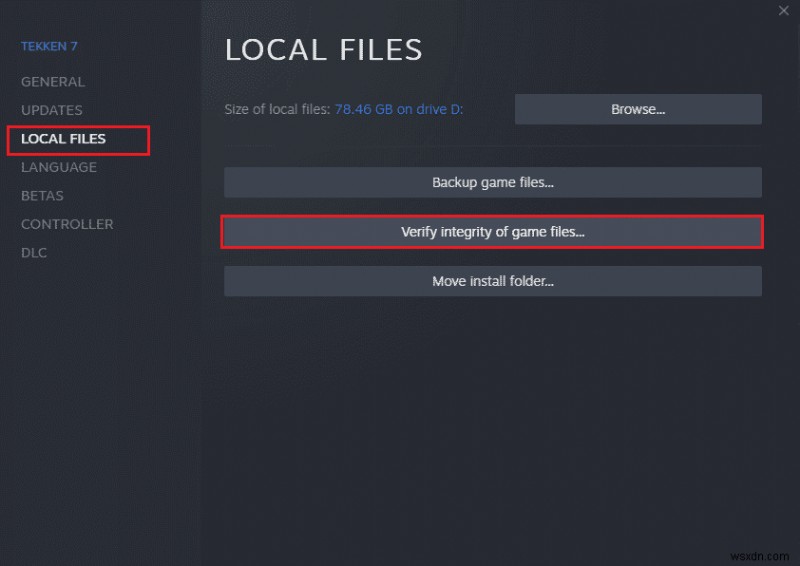Image resolution: width=800 pixels, height=566 pixels.
Task: Click Move install folder button
Action: tap(493, 281)
